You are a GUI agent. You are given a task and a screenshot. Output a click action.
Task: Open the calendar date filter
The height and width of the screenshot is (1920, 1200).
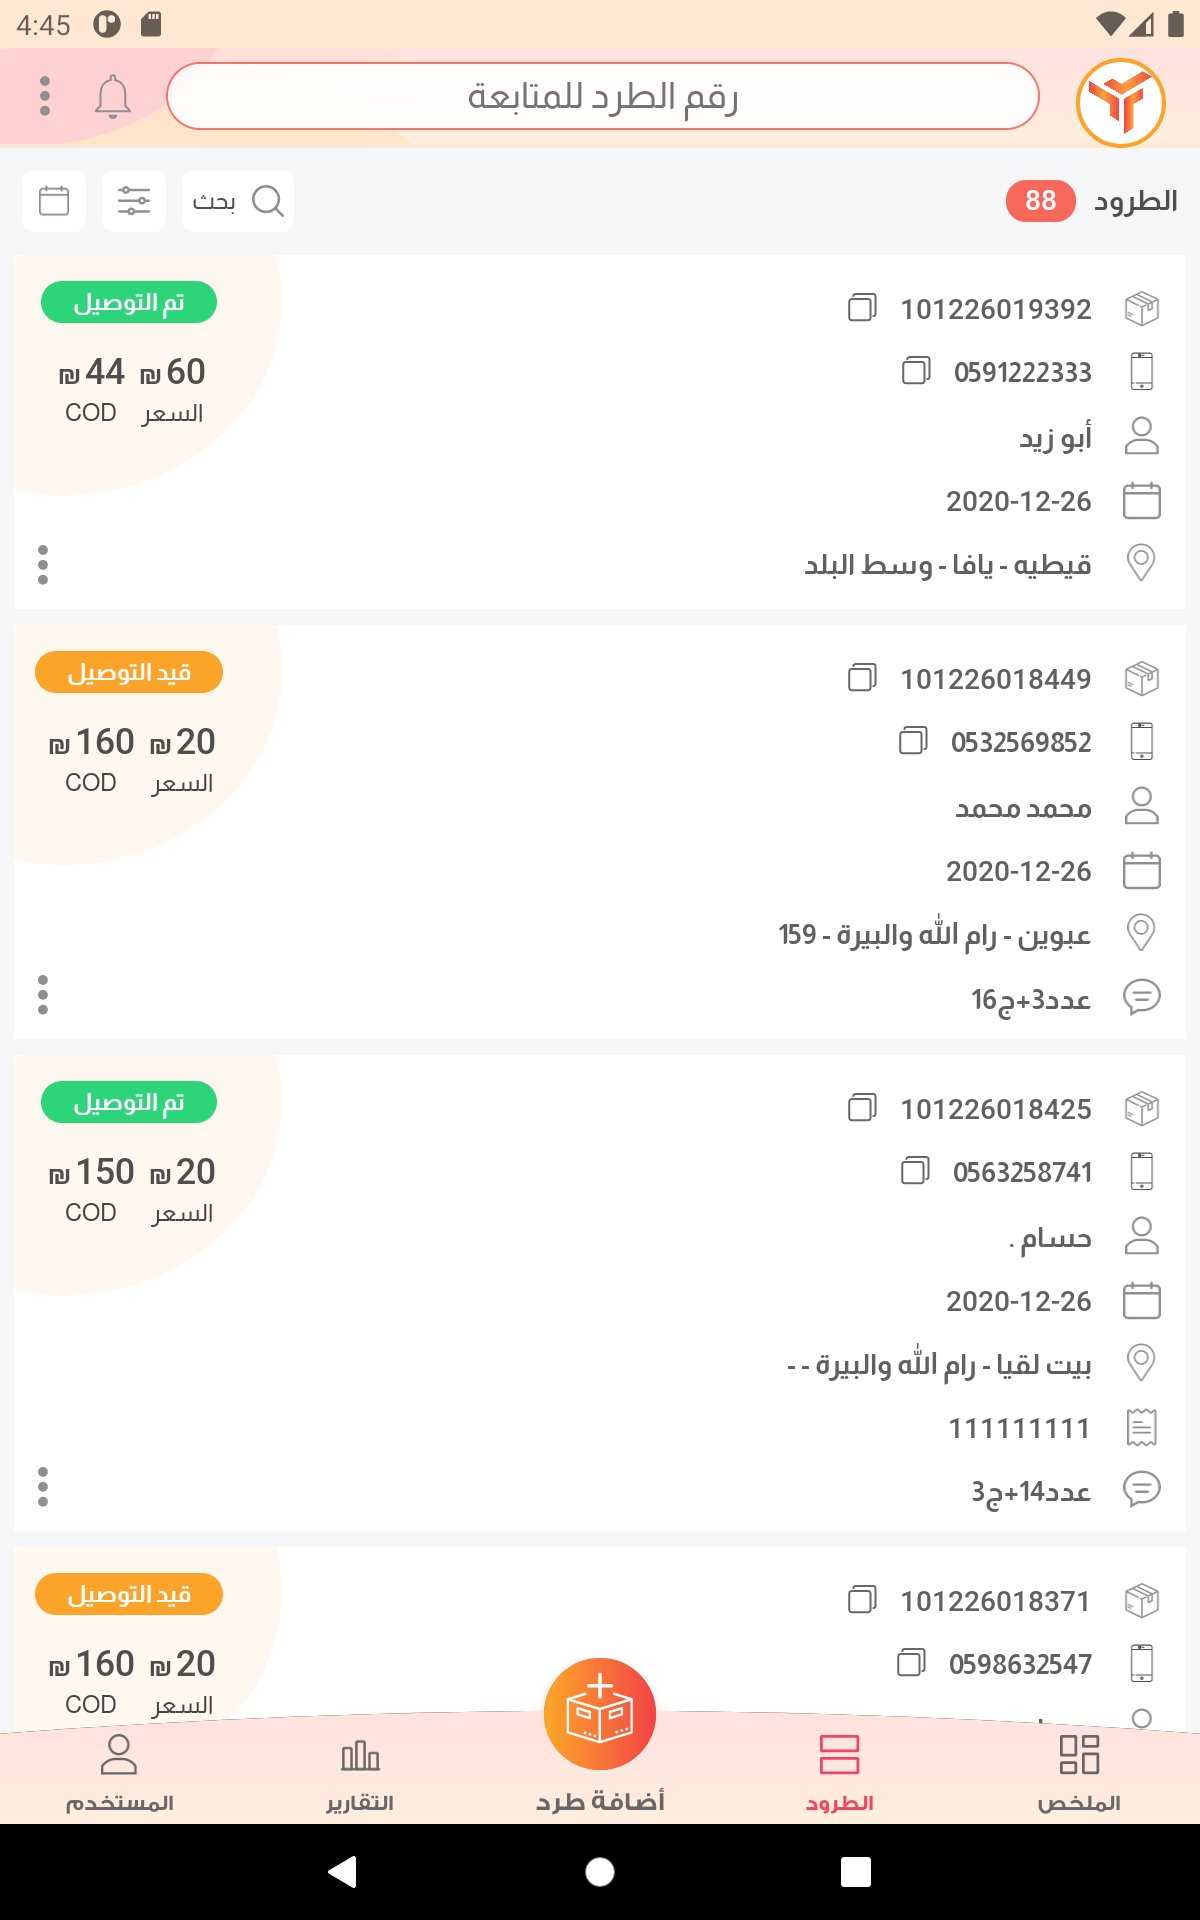point(54,201)
